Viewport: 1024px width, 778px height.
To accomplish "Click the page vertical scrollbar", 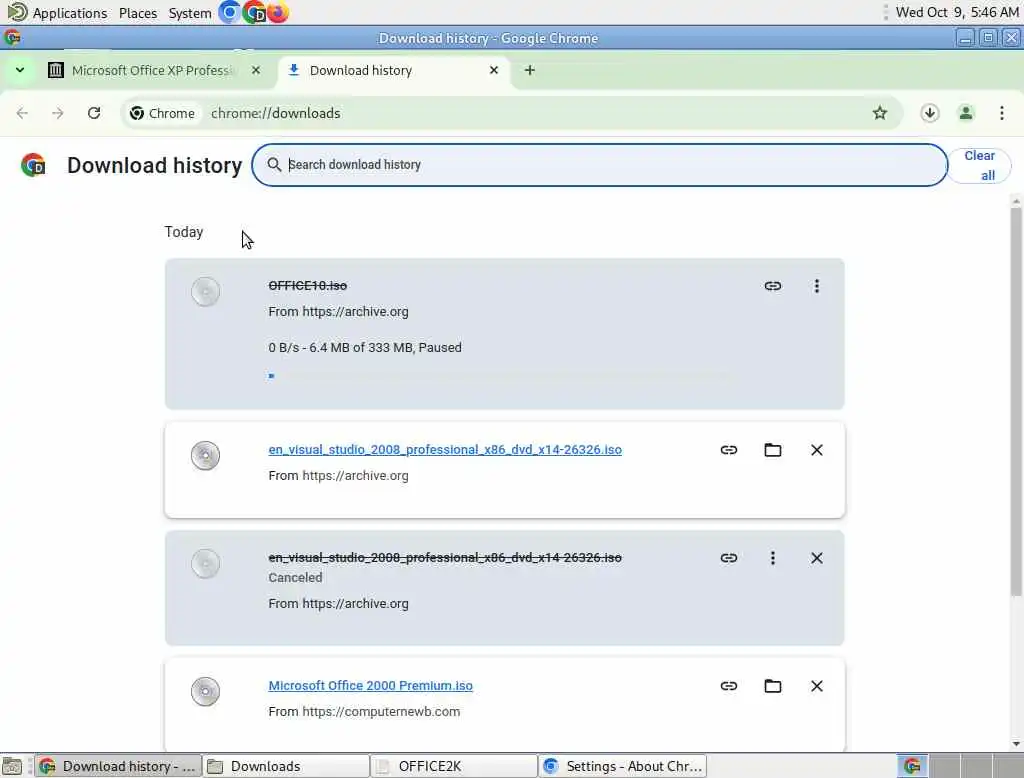I will pyautogui.click(x=1016, y=402).
